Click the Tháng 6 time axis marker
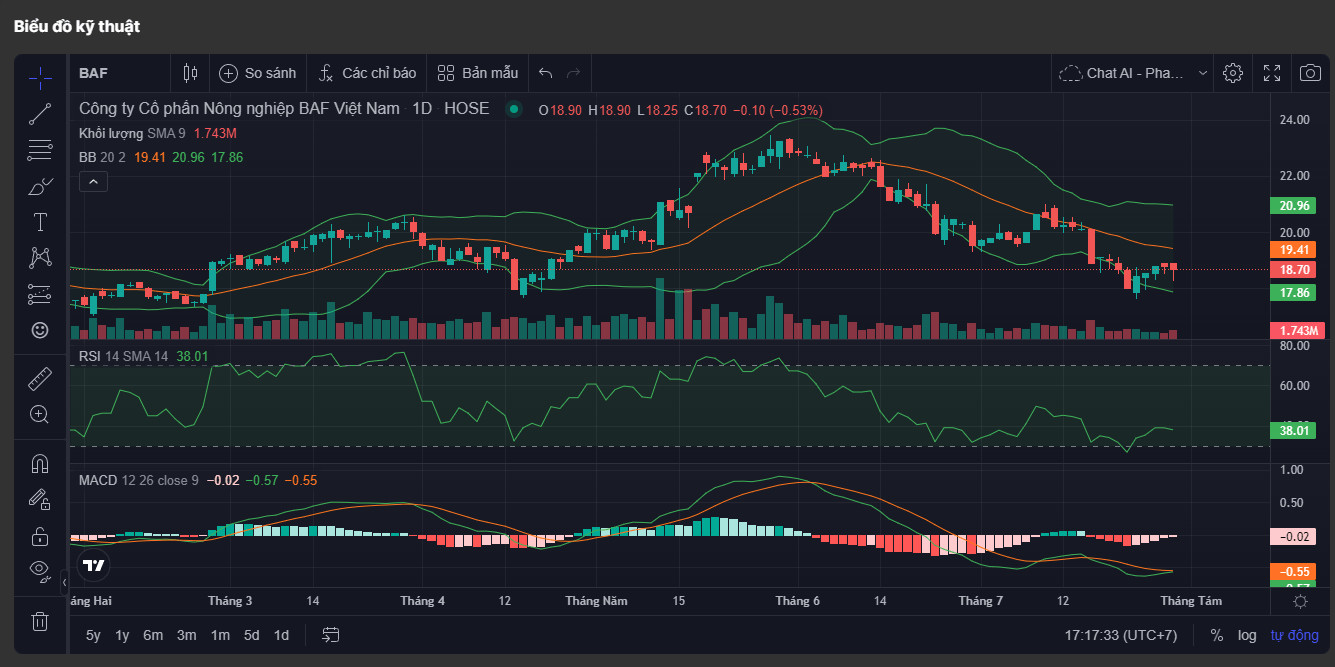 click(797, 601)
